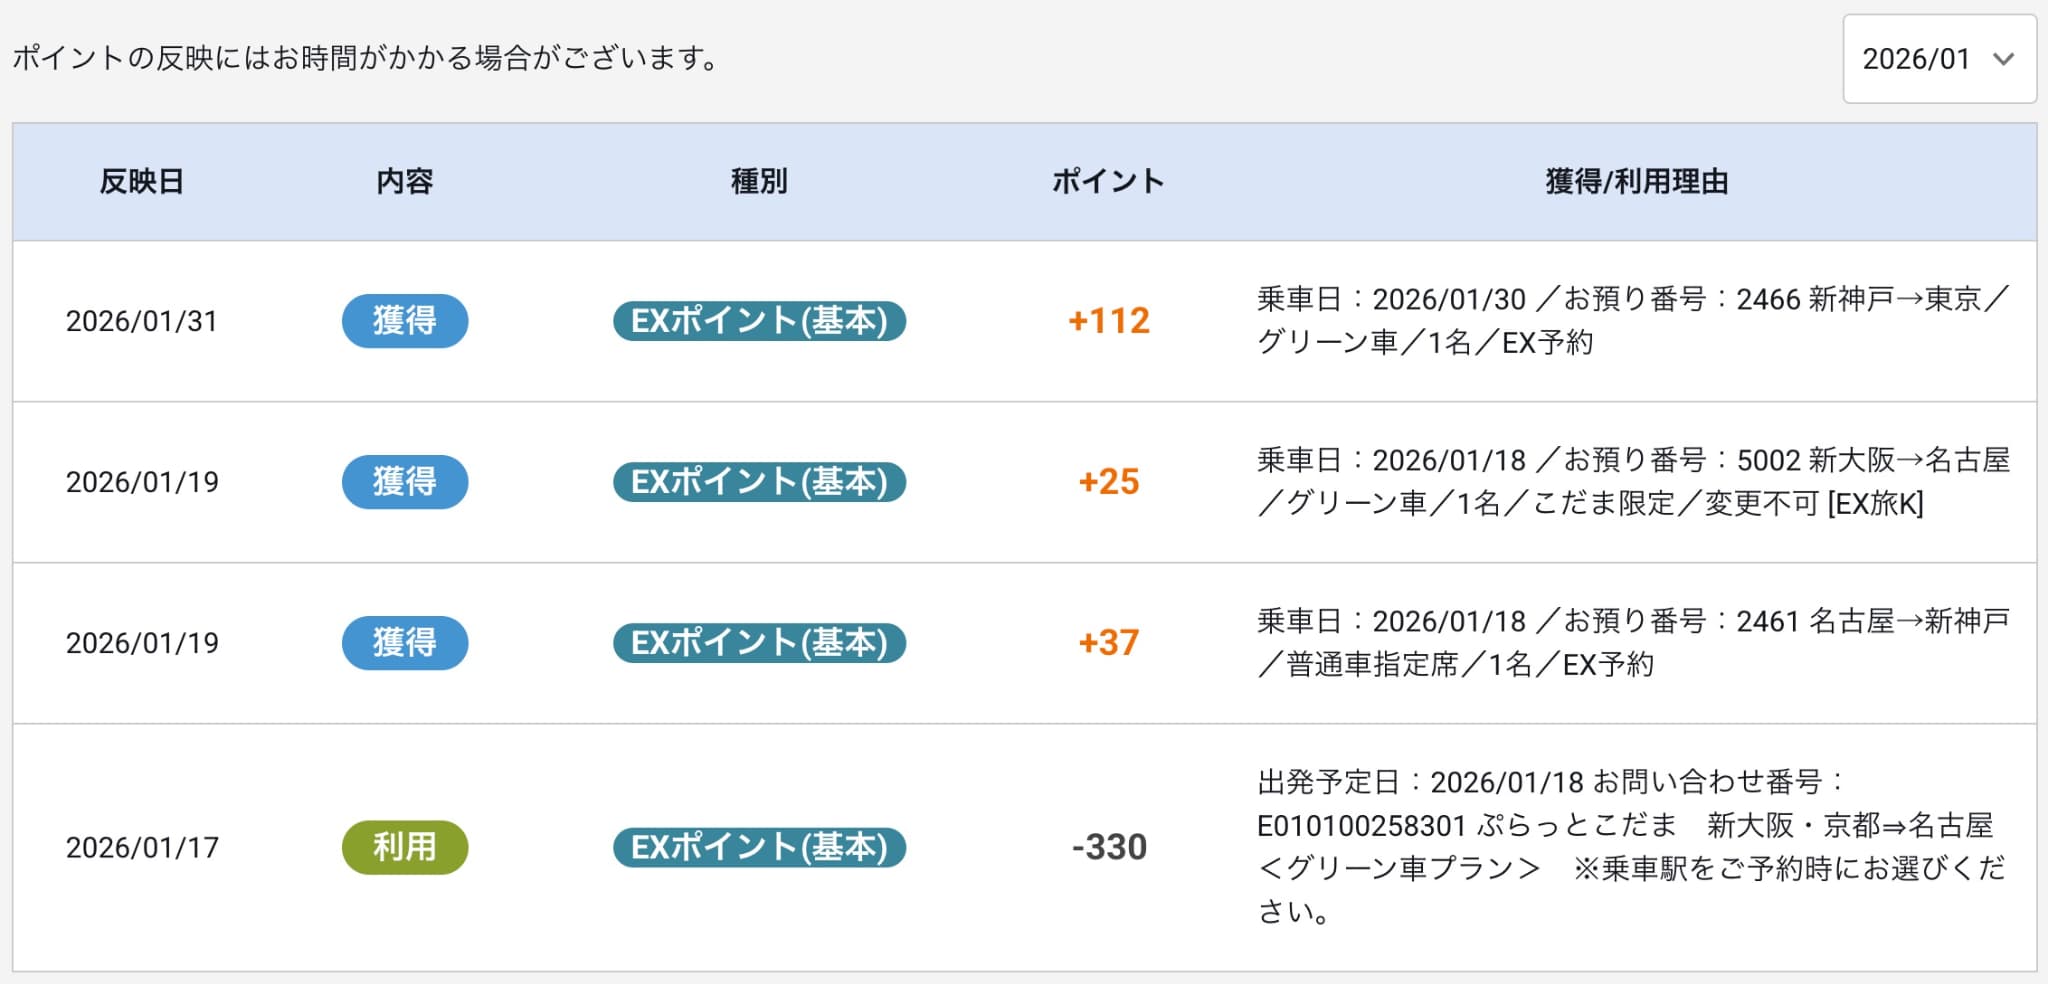Open the 2026/01 month selector dropdown
Screen dimensions: 2048x984
click(1937, 60)
